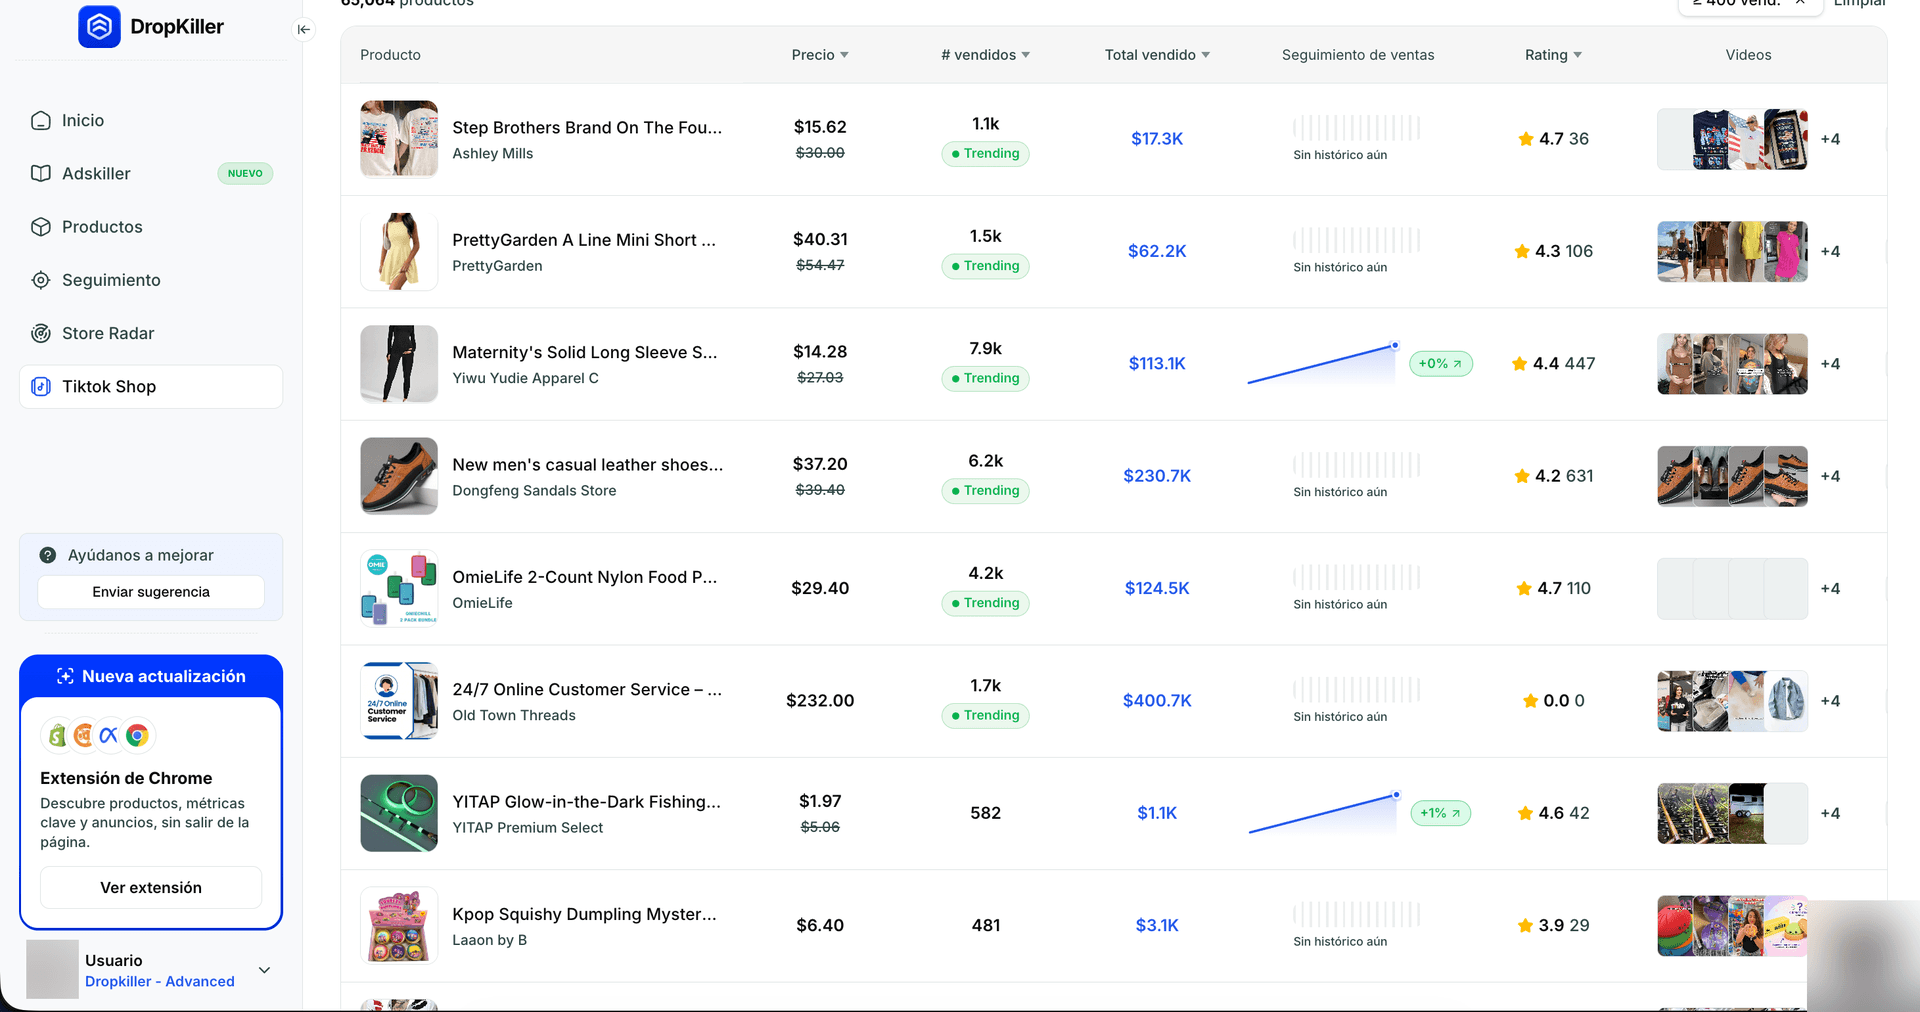Click seller name Dongfeng Sandals Store
This screenshot has height=1012, width=1920.
pyautogui.click(x=534, y=491)
